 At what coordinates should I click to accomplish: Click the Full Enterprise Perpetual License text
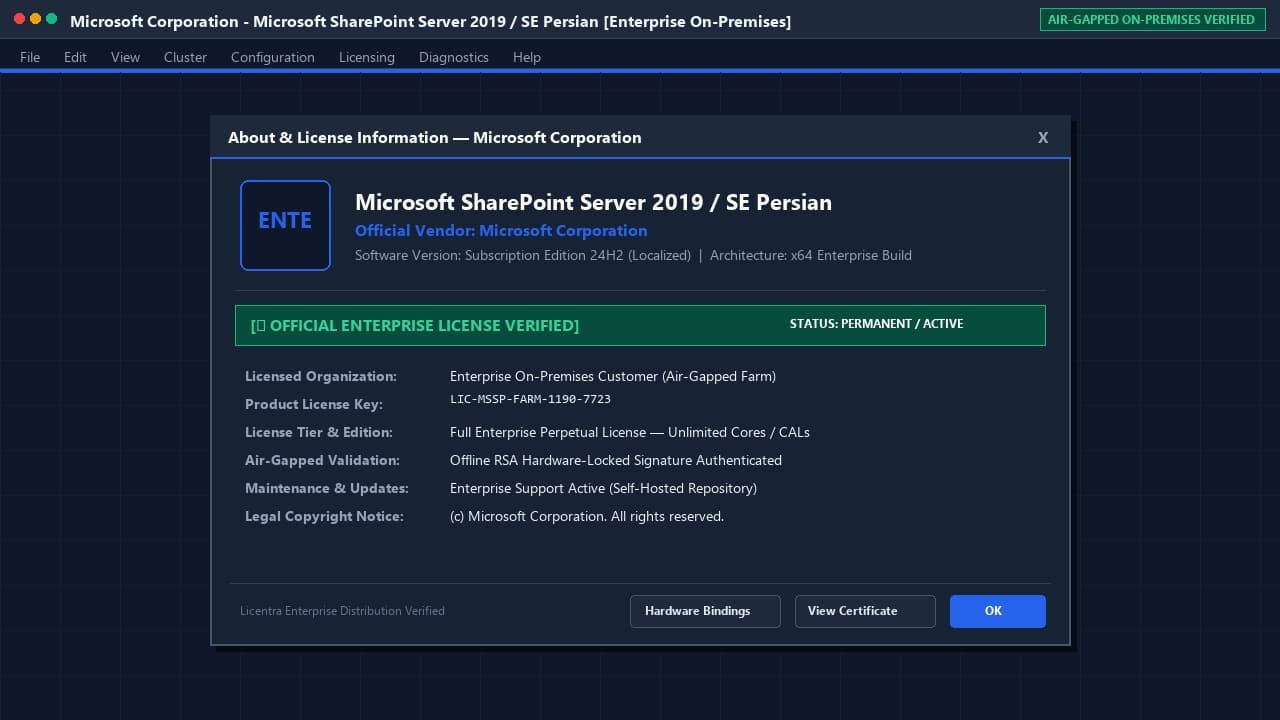click(x=630, y=432)
